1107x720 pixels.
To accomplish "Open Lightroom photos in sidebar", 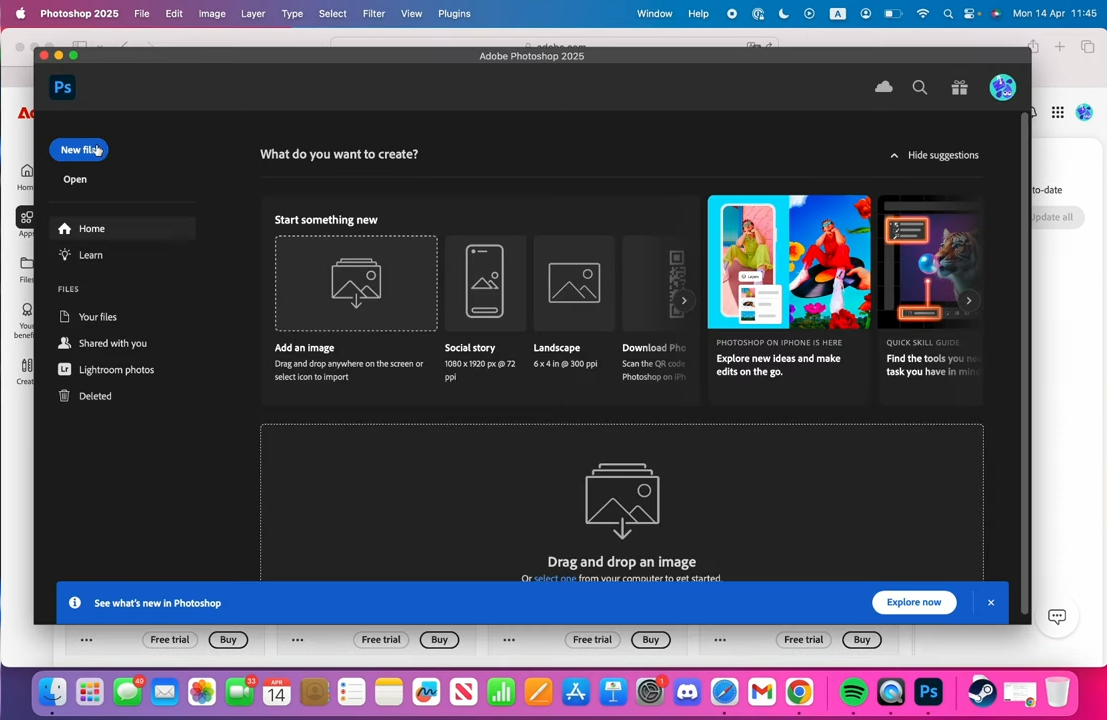I will pyautogui.click(x=116, y=370).
